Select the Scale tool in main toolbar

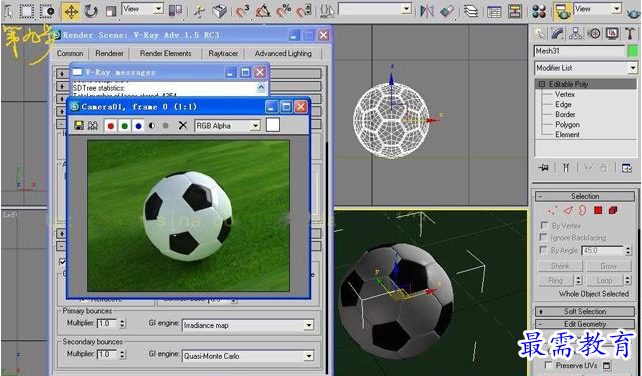[110, 11]
